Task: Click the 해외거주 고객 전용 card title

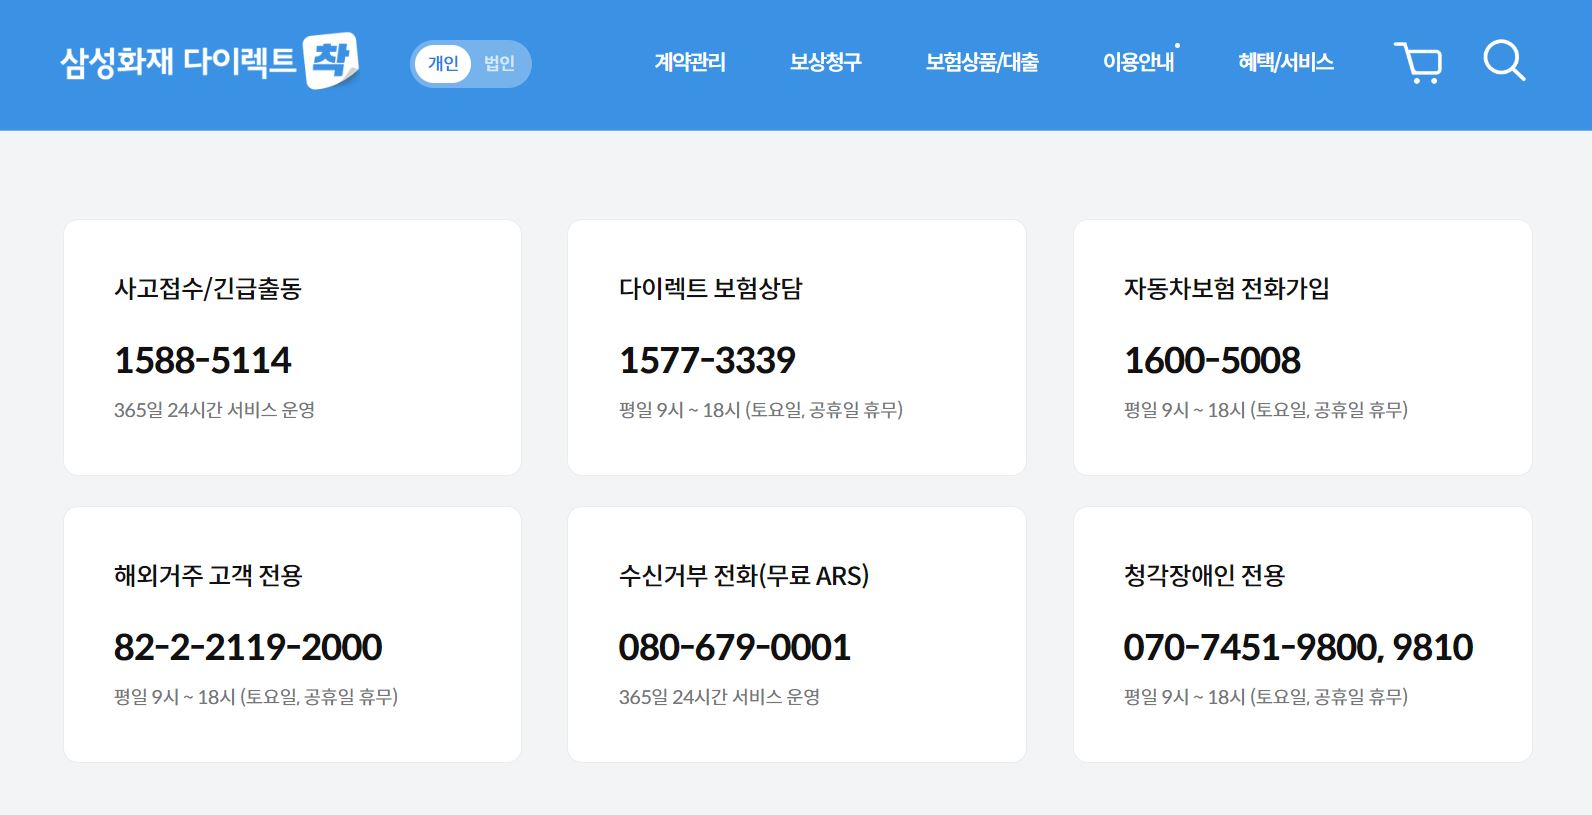Action: click(x=208, y=575)
